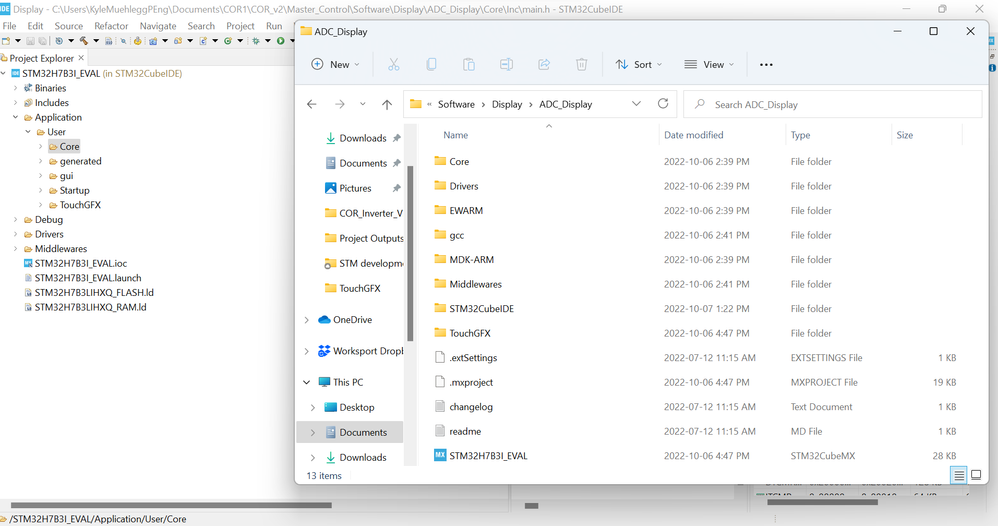998x526 pixels.
Task: Sort by the Date modified column header
Action: 693,135
